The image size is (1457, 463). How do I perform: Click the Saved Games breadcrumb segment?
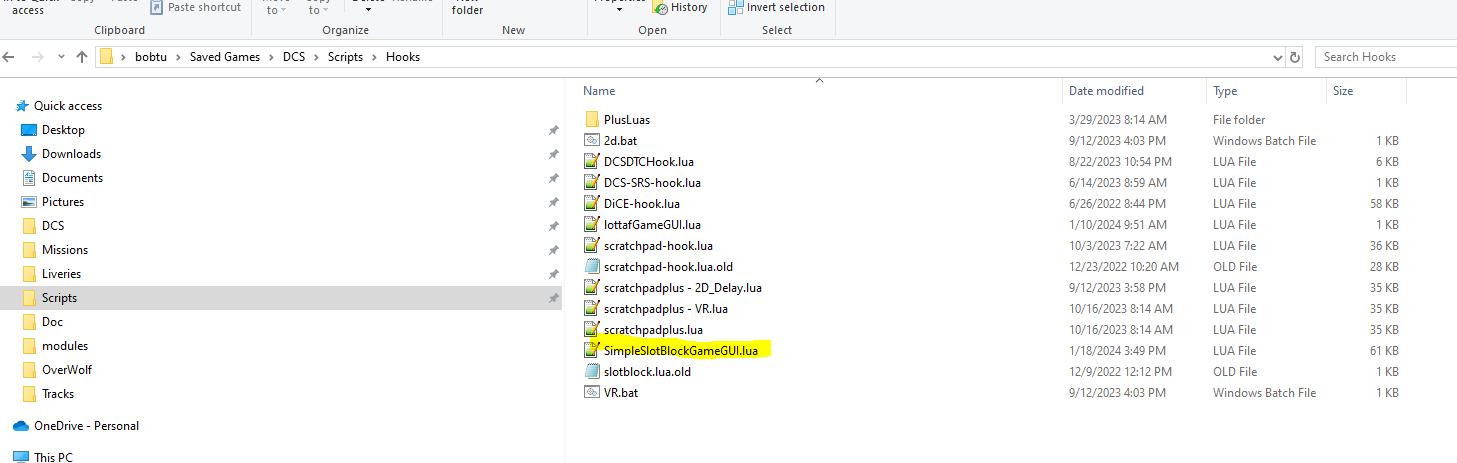225,57
